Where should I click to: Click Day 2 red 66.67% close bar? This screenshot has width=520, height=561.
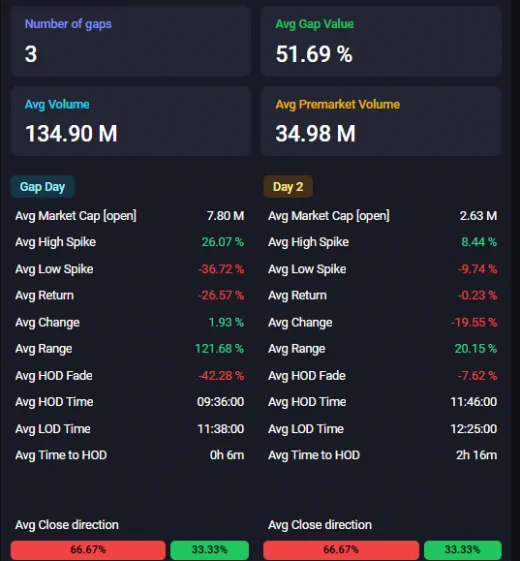point(341,550)
